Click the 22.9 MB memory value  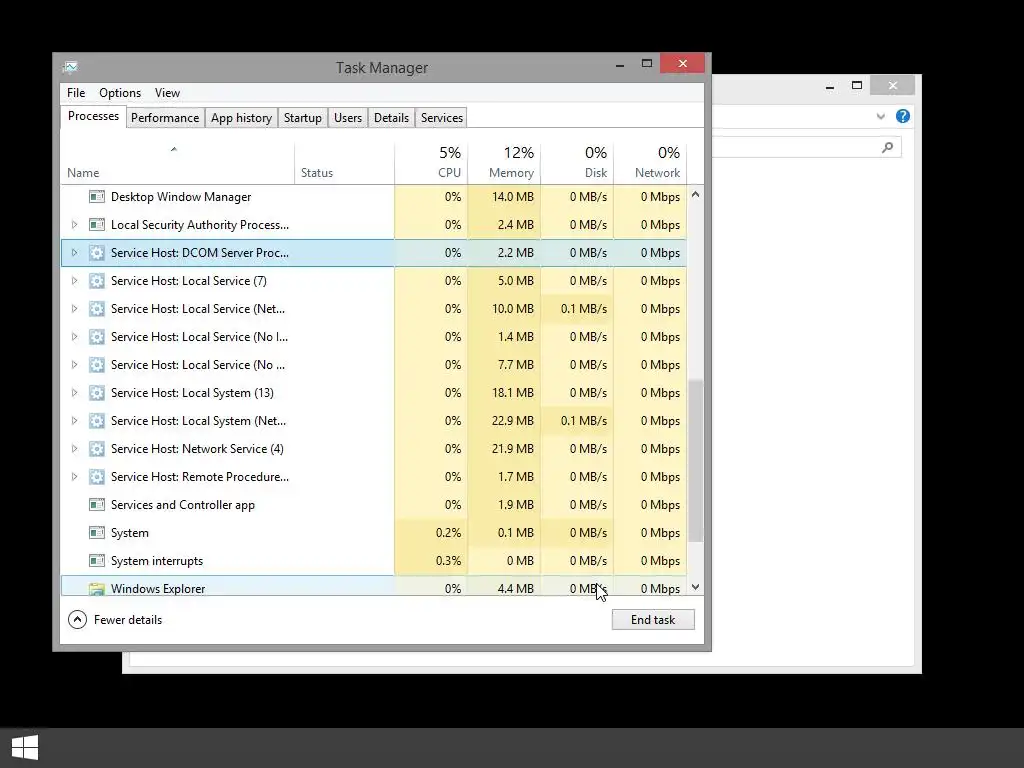[x=513, y=421]
